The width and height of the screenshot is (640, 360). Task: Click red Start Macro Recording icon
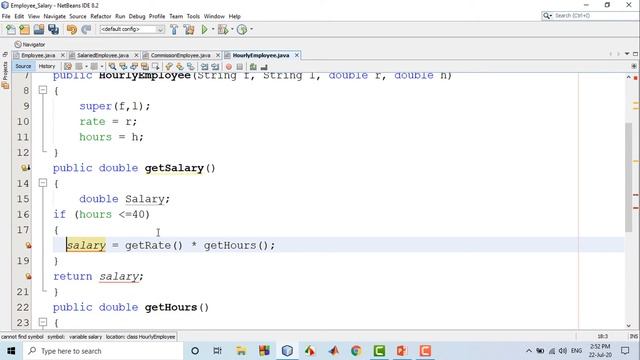pos(229,67)
